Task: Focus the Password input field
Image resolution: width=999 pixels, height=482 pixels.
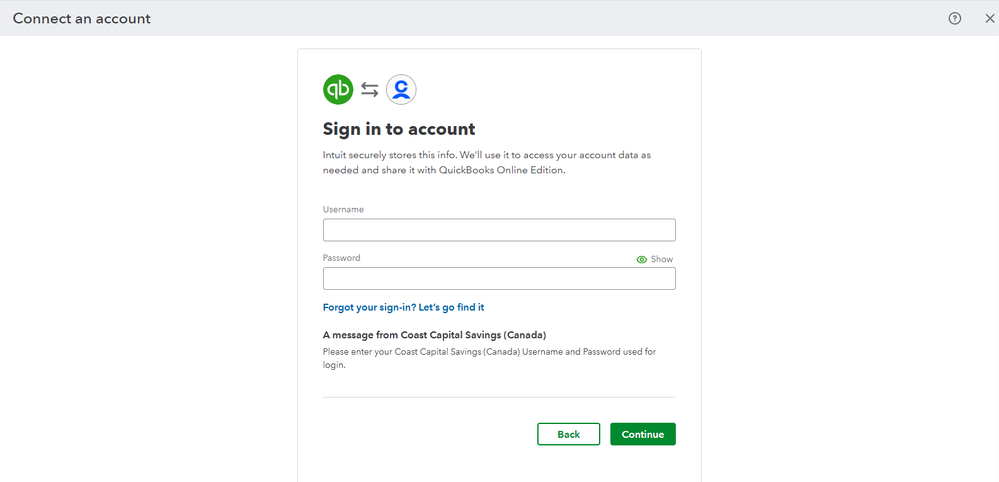Action: tap(499, 278)
